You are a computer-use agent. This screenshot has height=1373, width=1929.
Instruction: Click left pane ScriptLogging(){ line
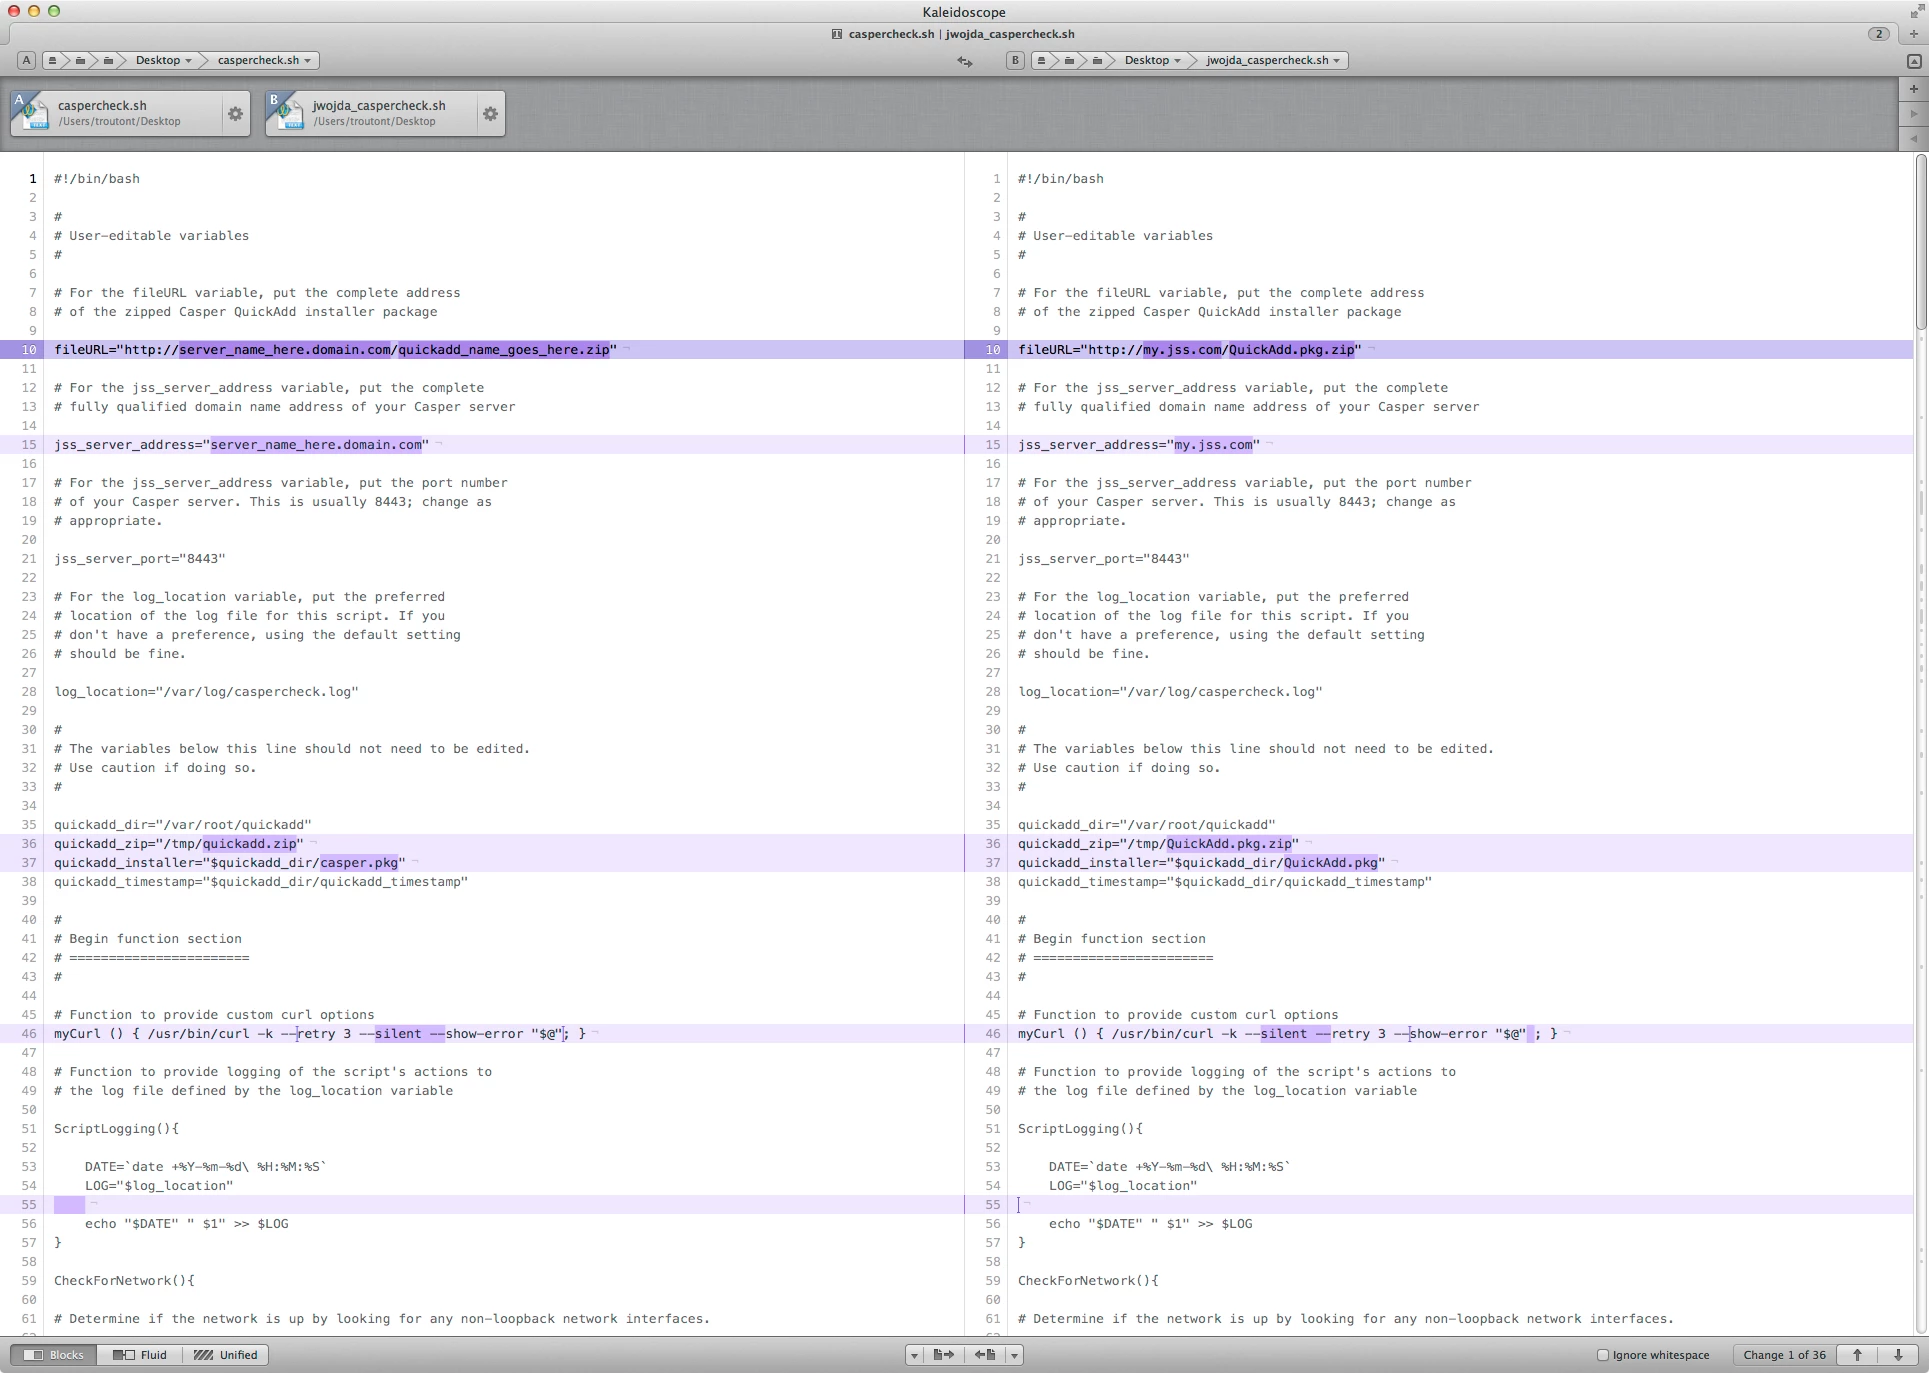[116, 1129]
